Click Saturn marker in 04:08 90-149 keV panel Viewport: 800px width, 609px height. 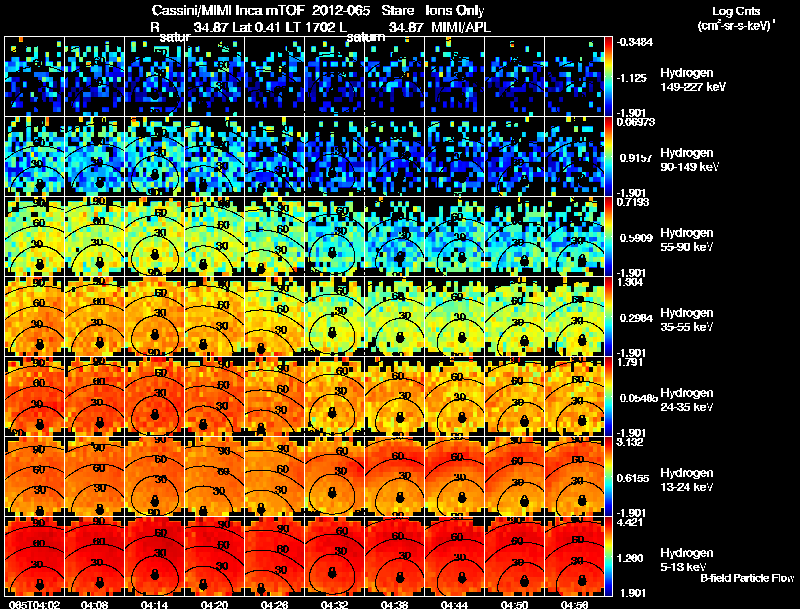(x=100, y=182)
